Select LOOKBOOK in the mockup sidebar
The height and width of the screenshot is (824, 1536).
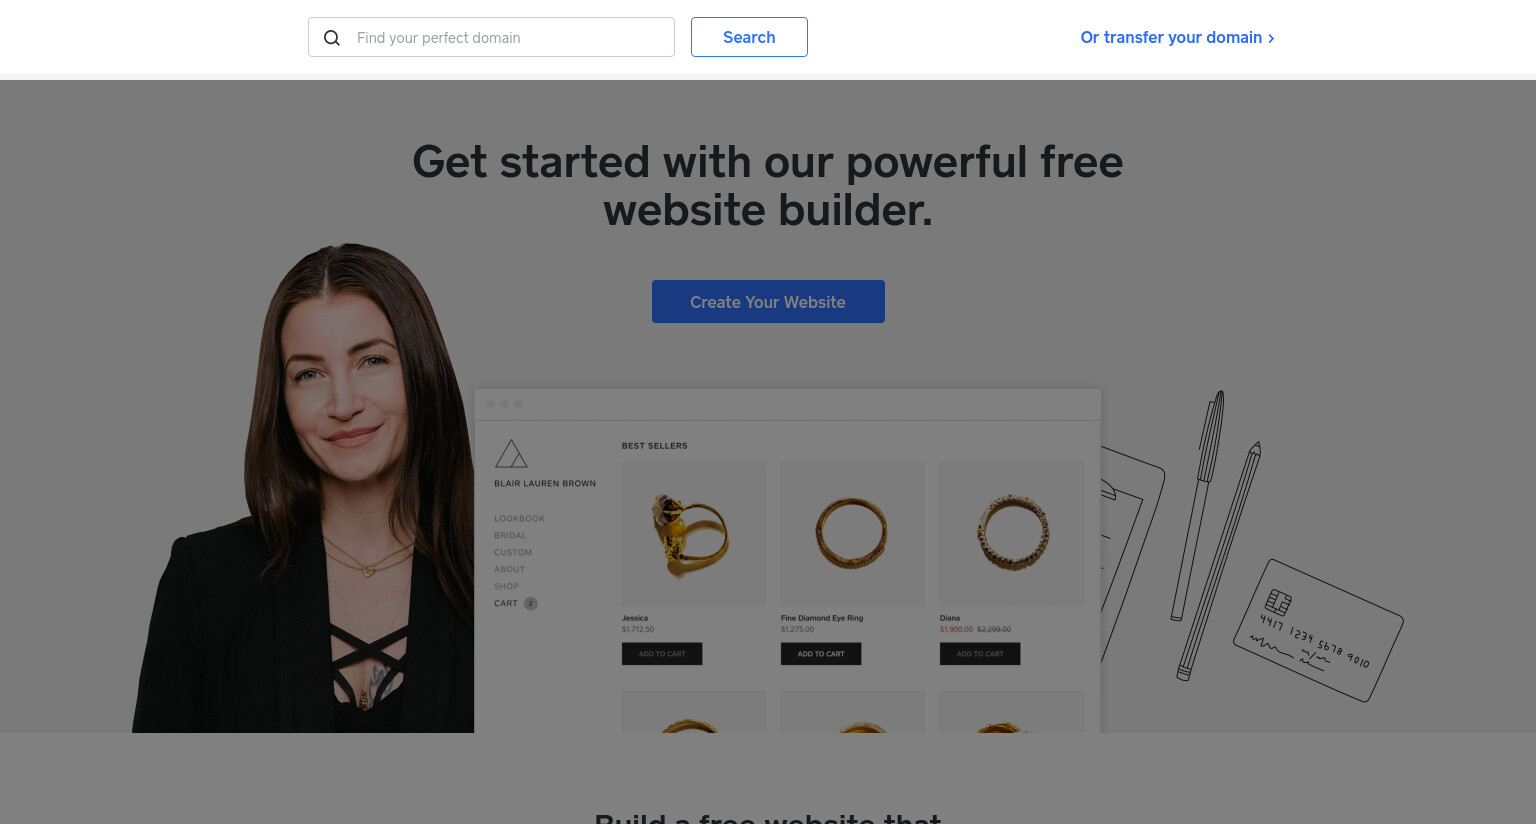tap(519, 518)
